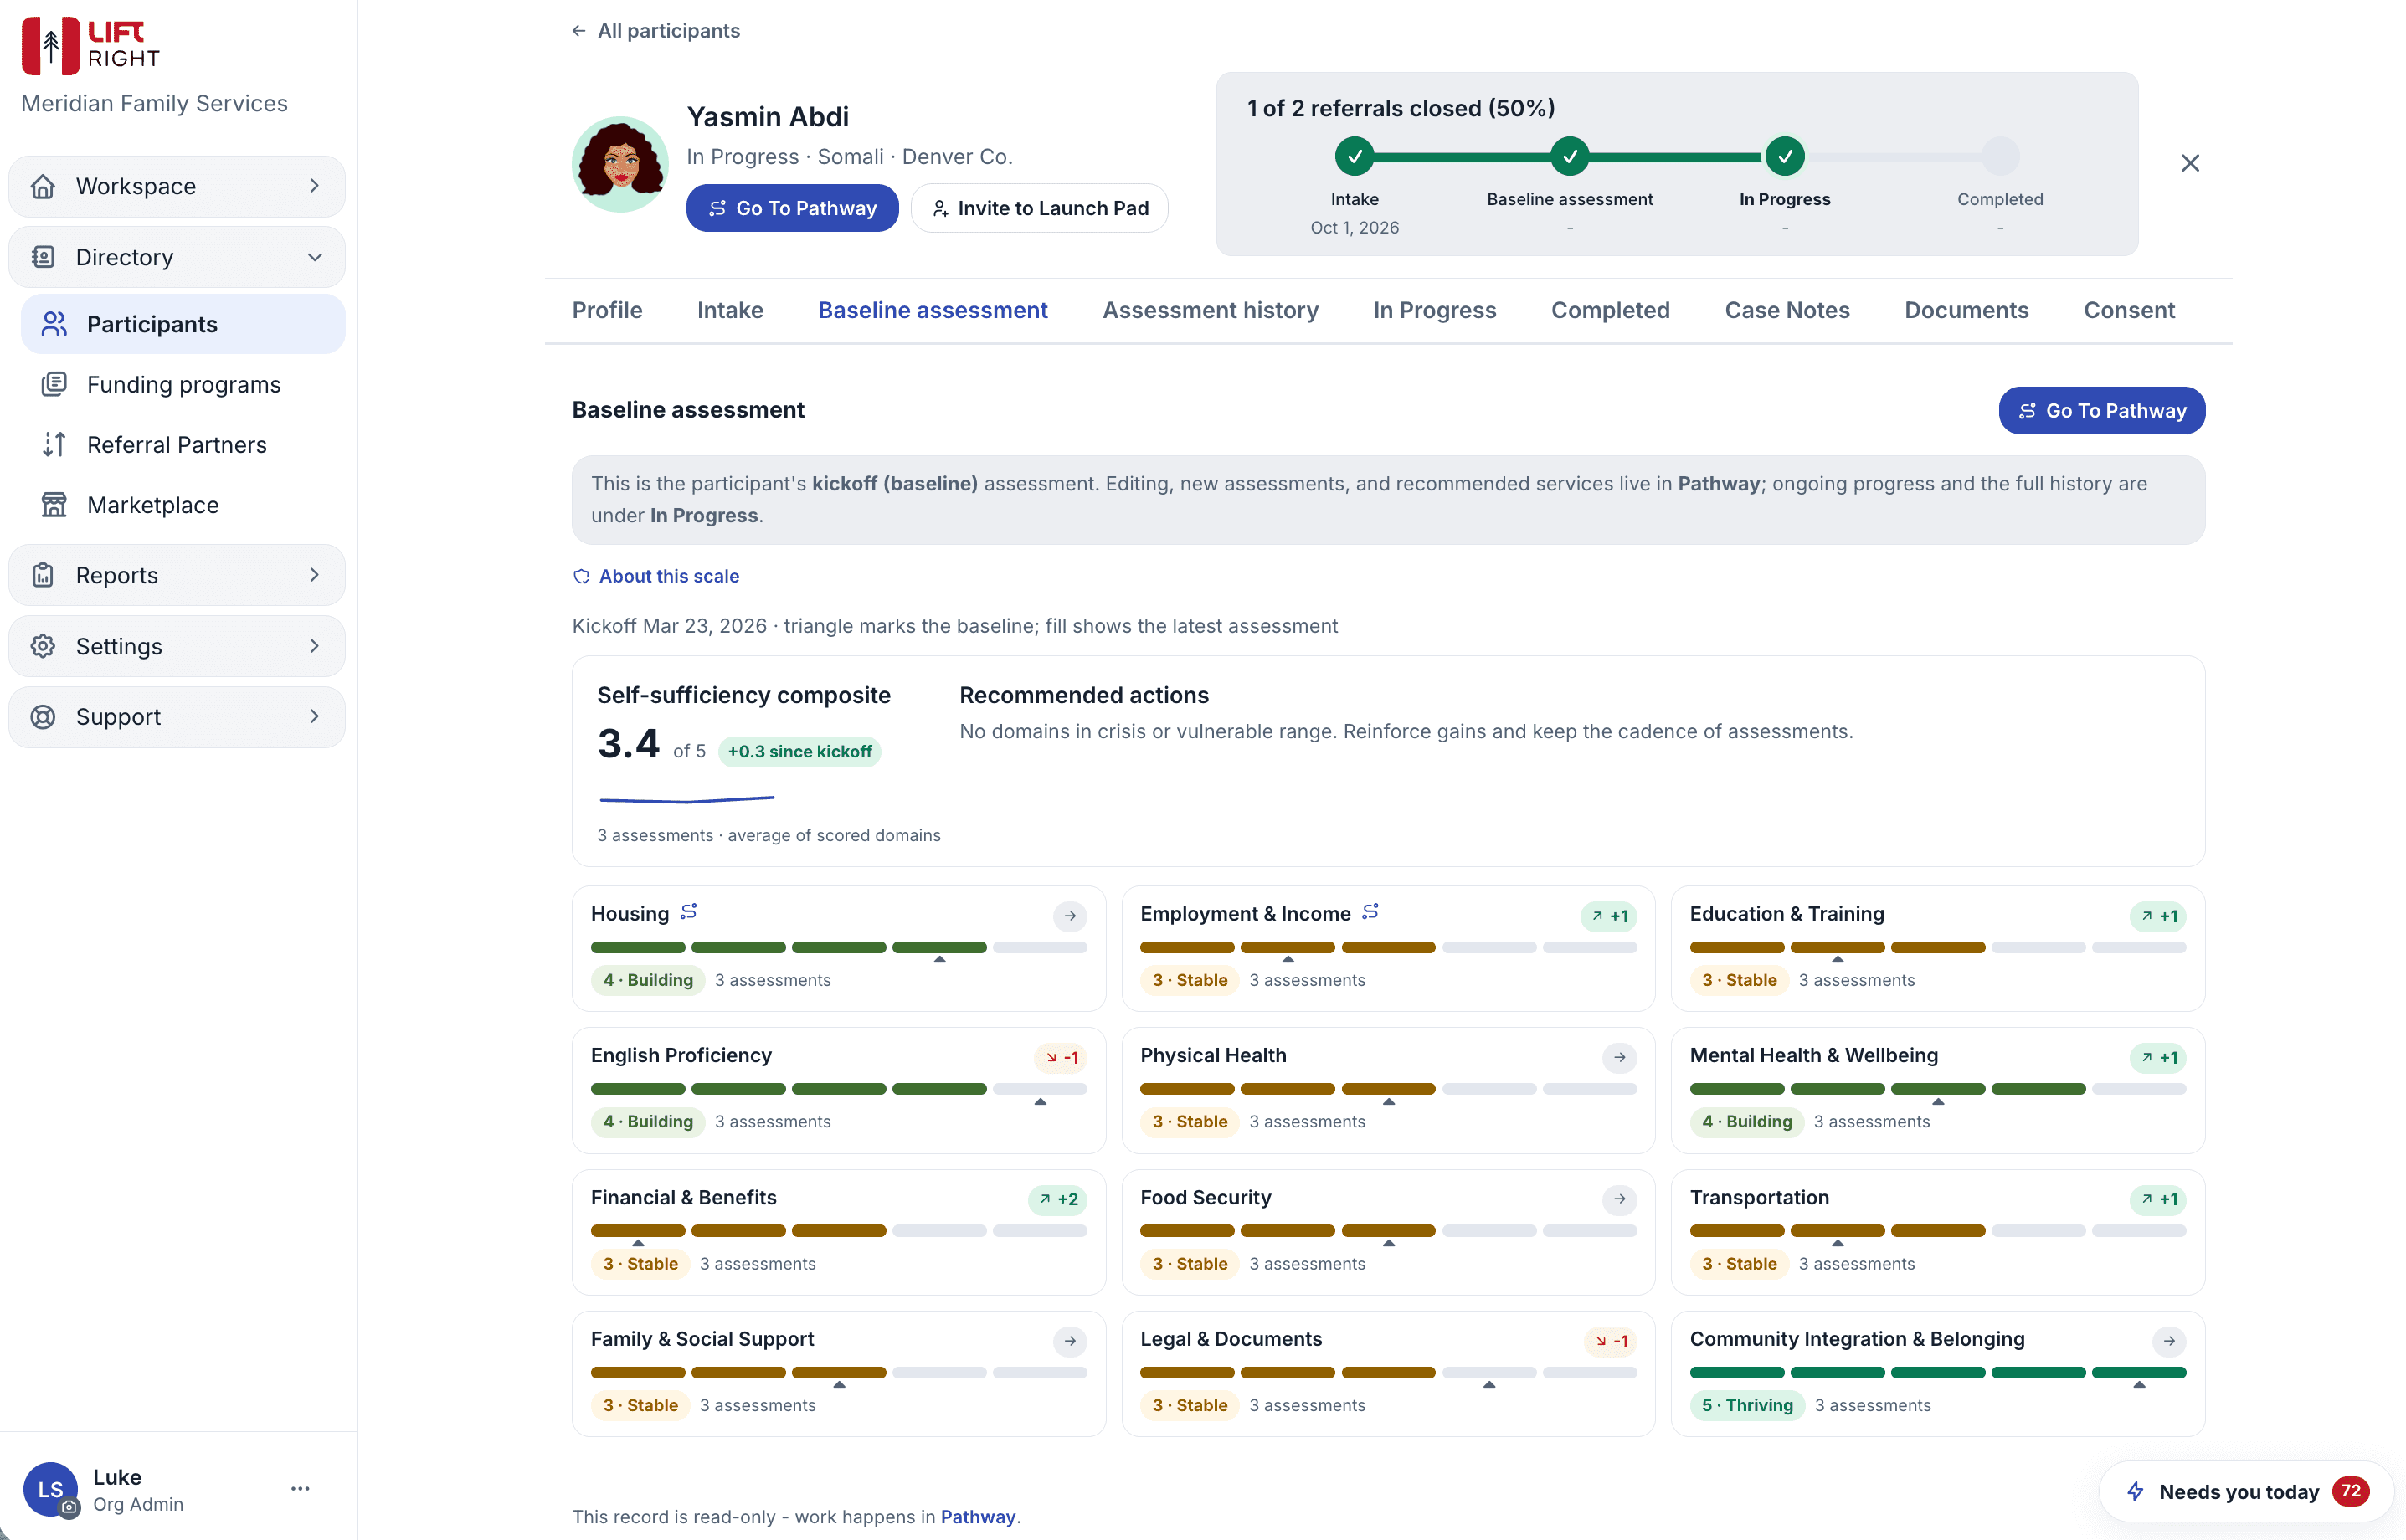Collapse the Directory section chevron
Image resolution: width=2406 pixels, height=1540 pixels.
pos(314,257)
